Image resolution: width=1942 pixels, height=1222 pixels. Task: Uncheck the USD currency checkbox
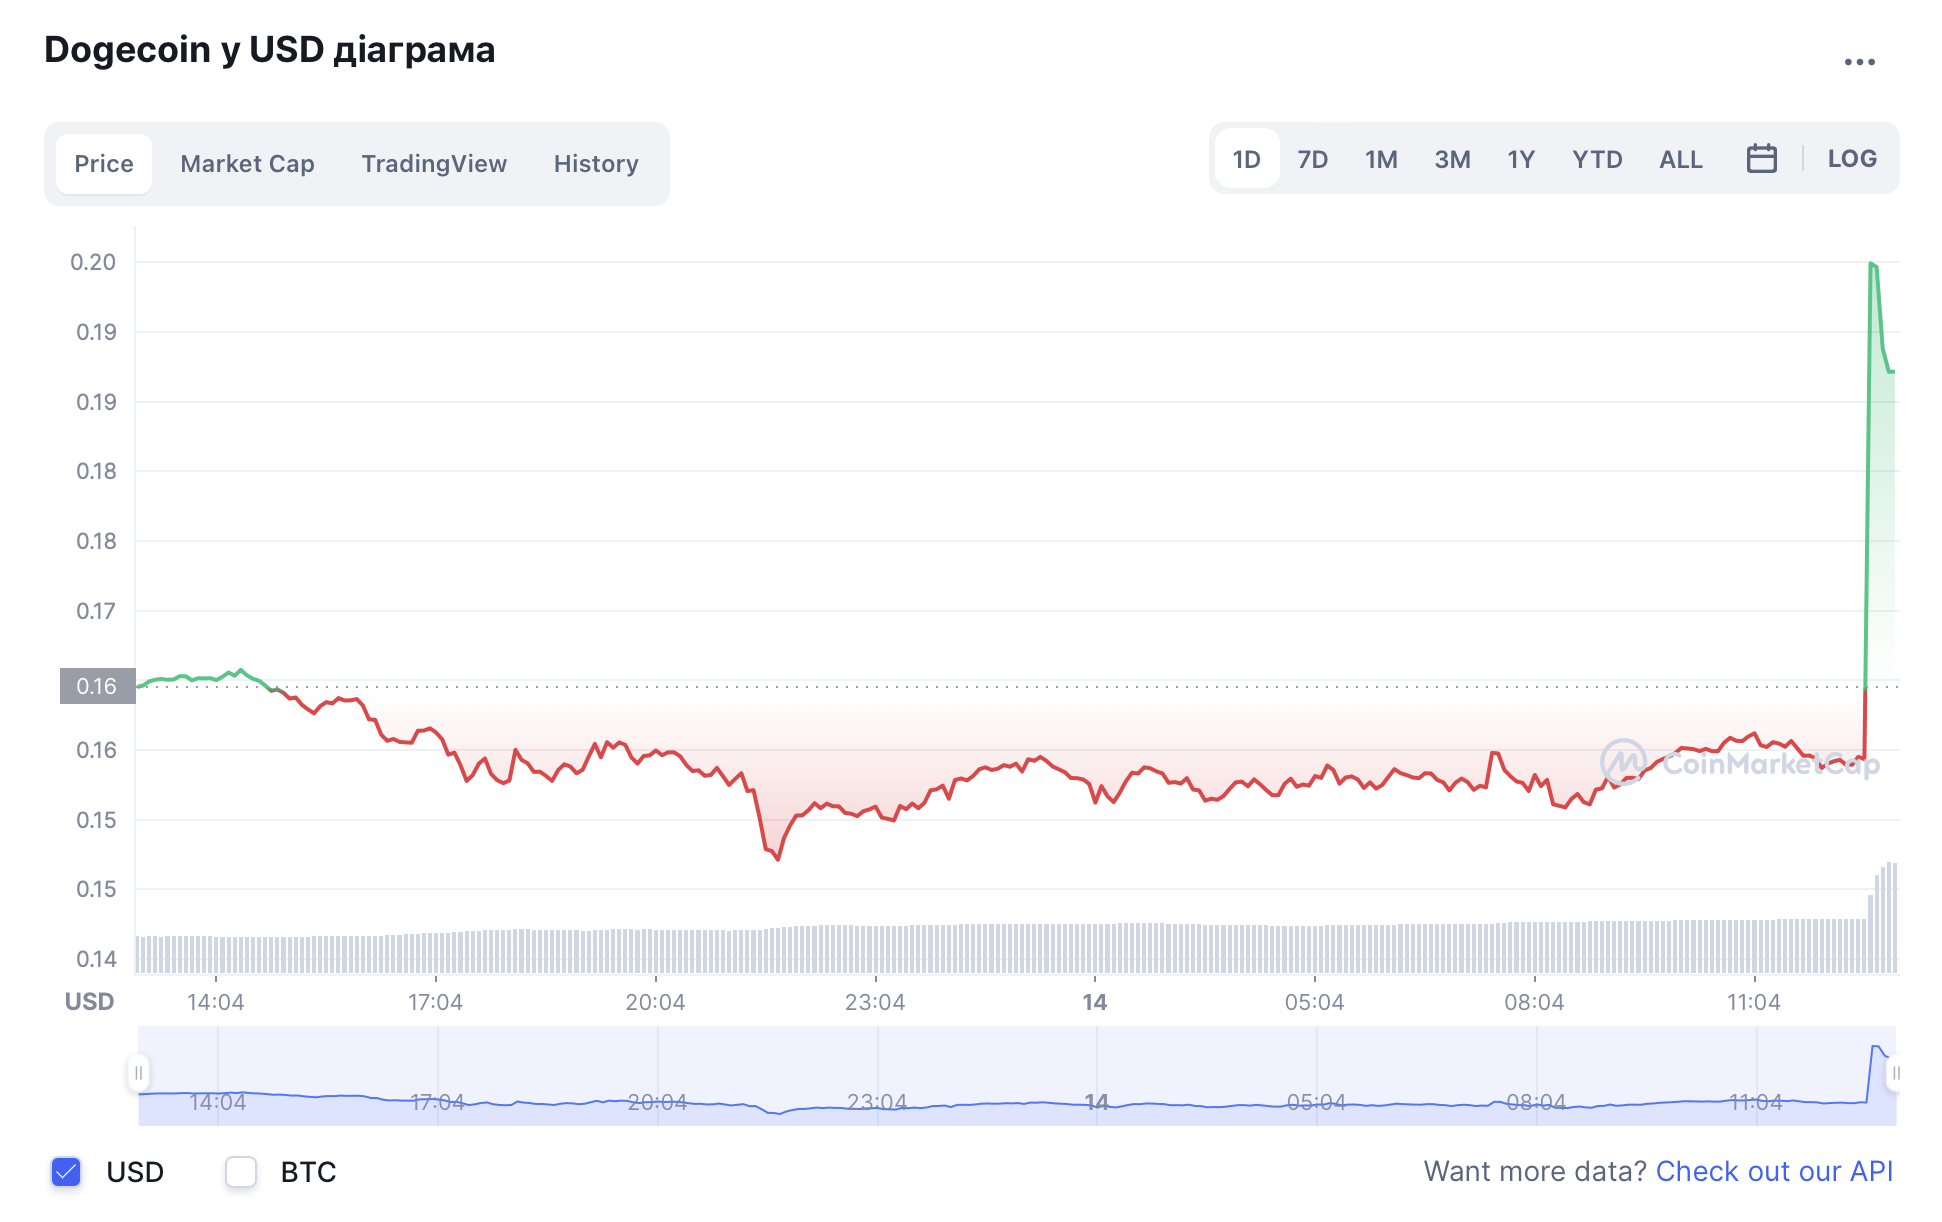pos(66,1172)
